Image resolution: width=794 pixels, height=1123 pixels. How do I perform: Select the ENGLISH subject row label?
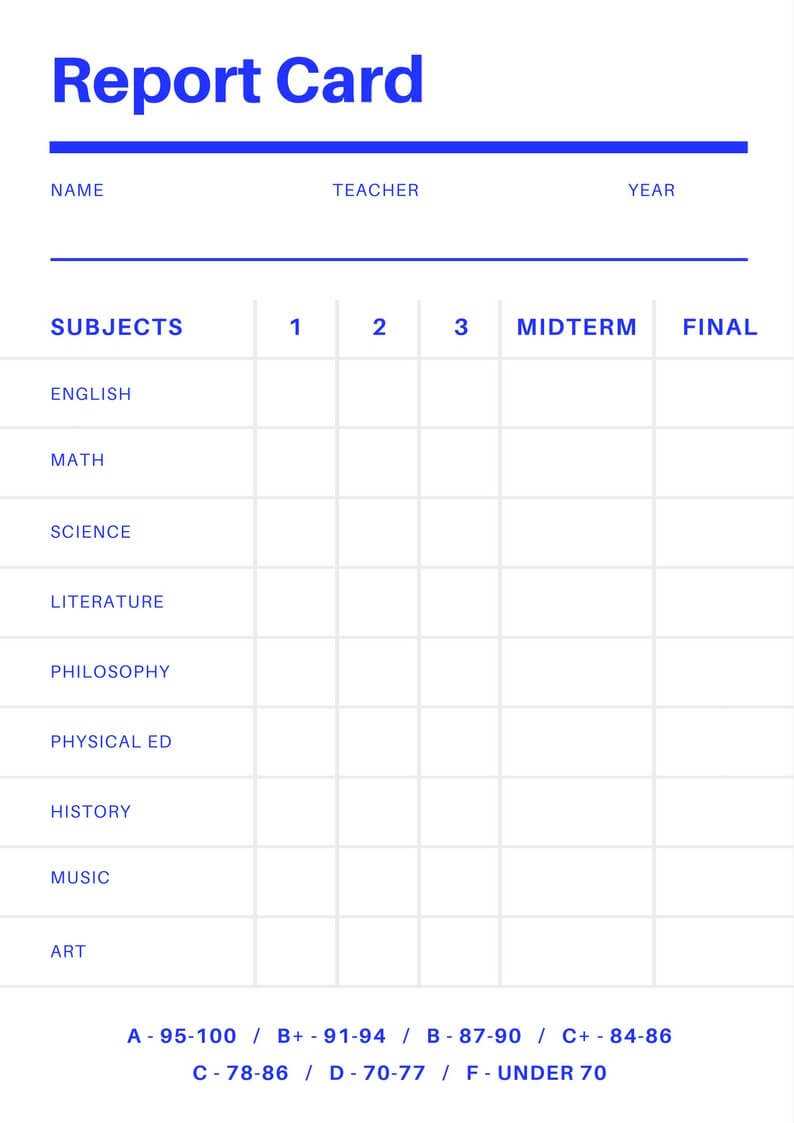coord(91,394)
